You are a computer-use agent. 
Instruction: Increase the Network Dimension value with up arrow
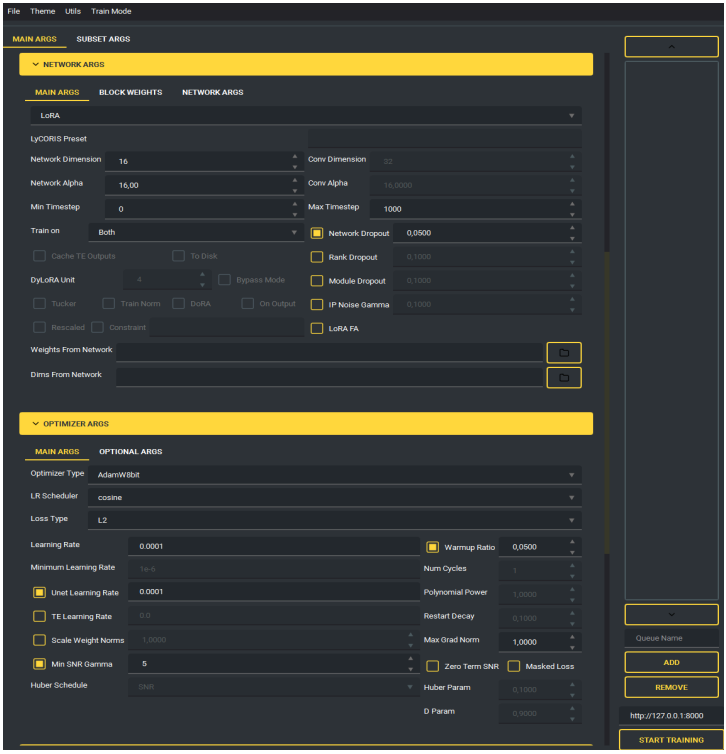click(x=294, y=156)
